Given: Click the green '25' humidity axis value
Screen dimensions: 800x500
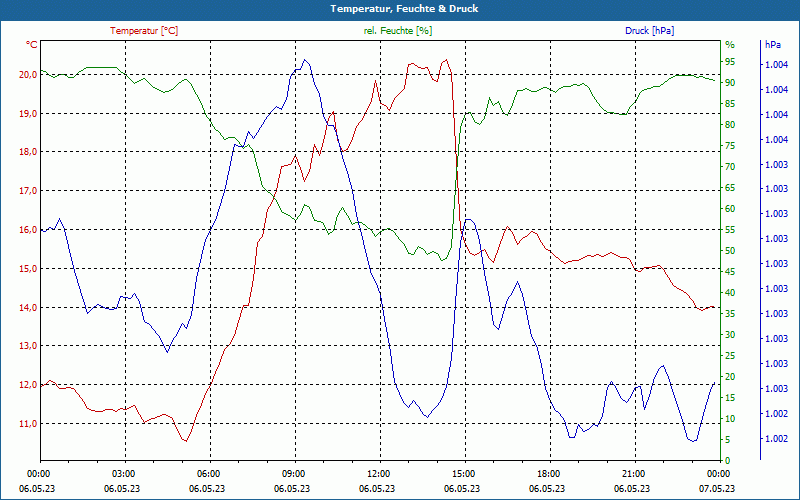Looking at the screenshot, I should 730,356.
